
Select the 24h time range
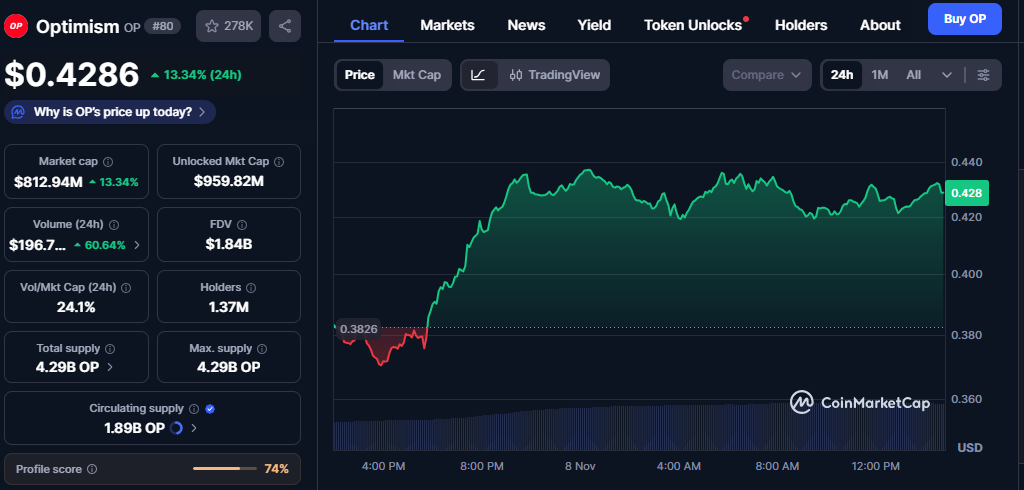click(x=842, y=75)
